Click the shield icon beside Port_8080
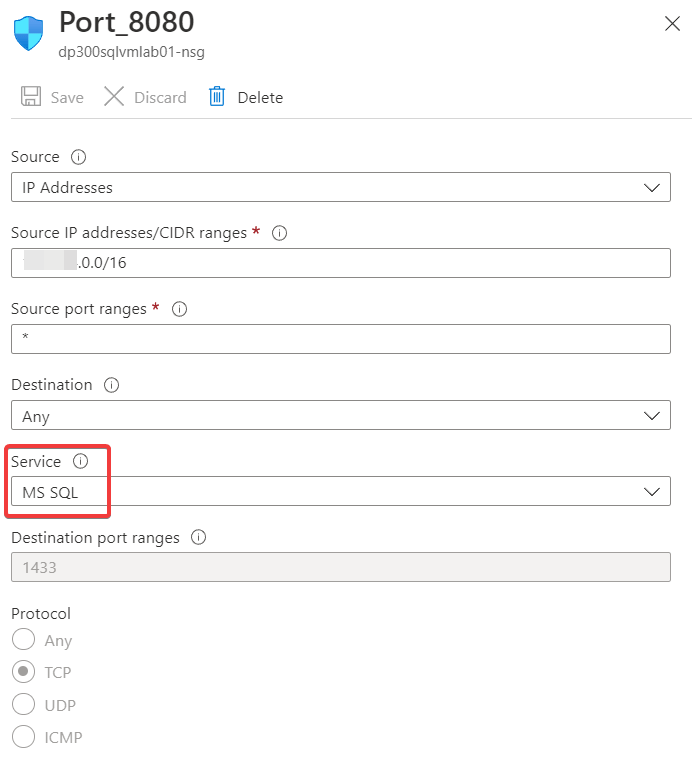 [29, 34]
